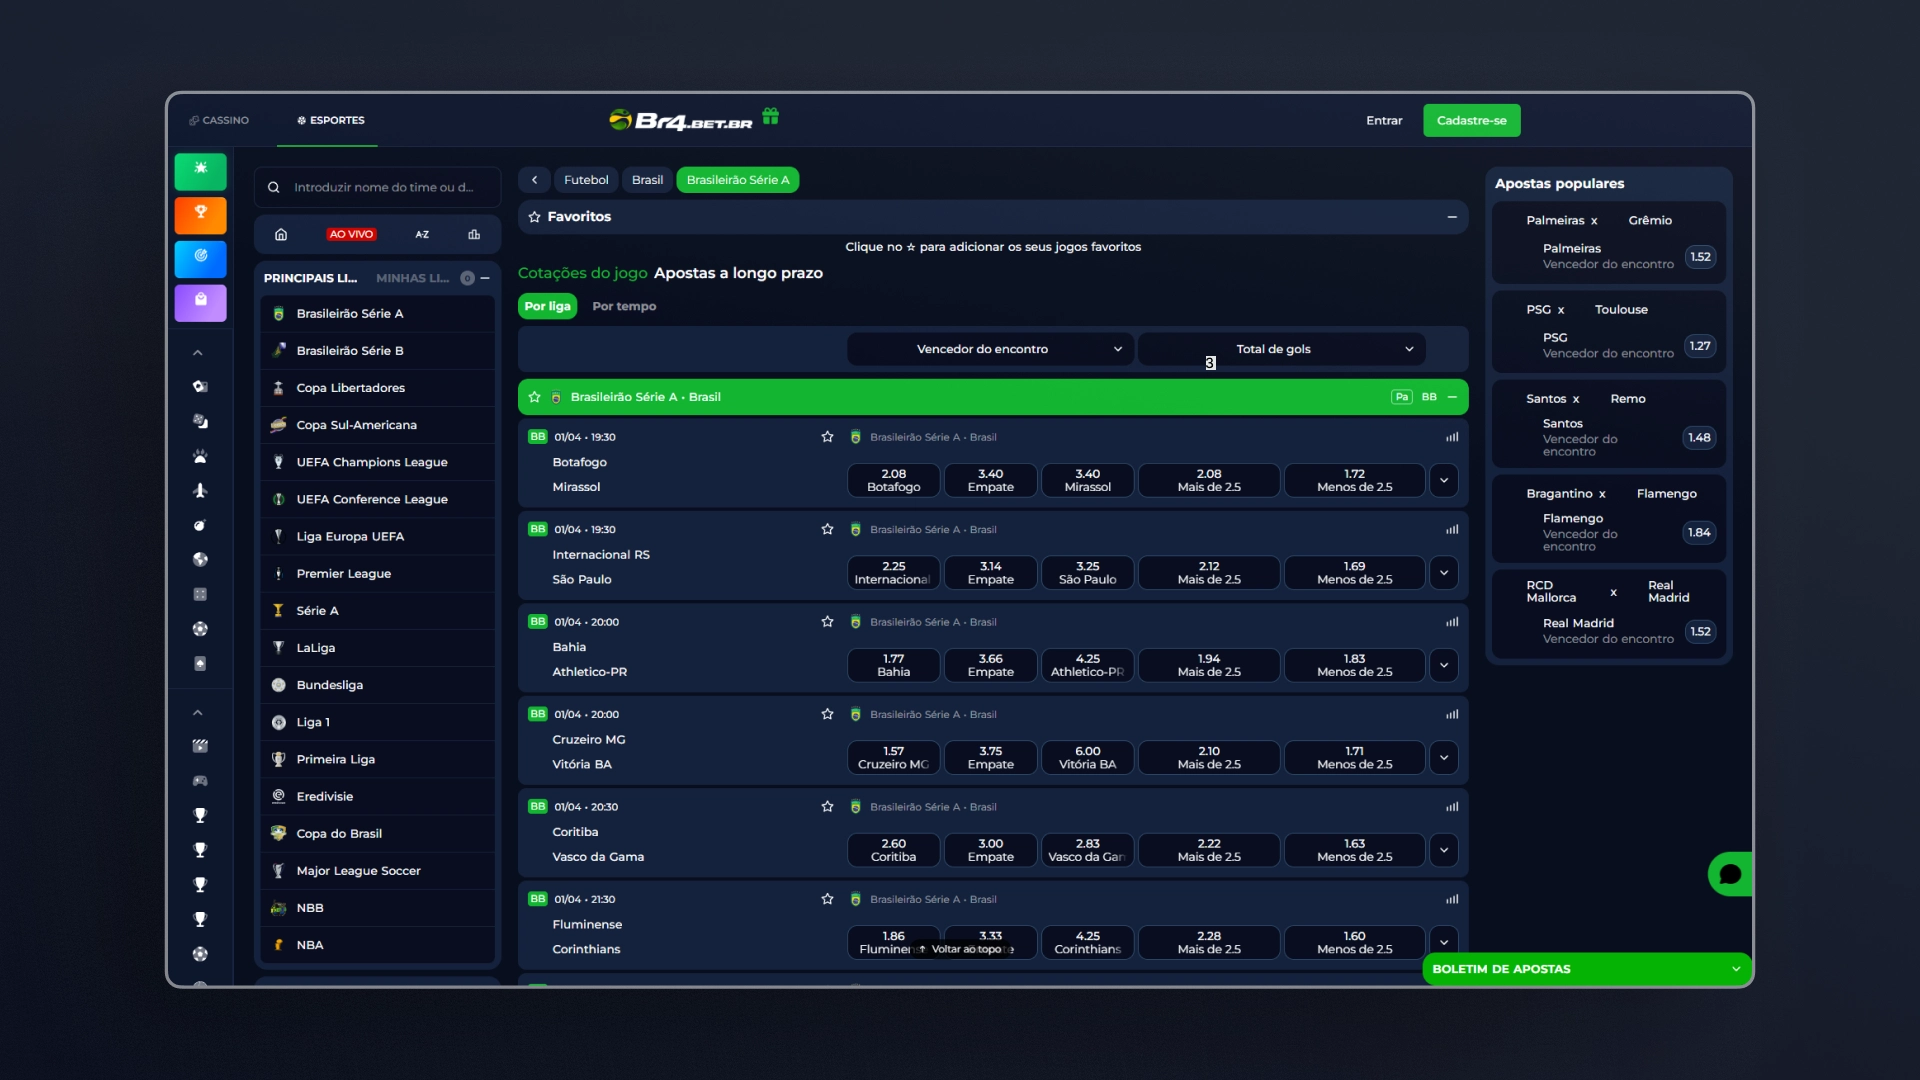Click the Pa badge in league header
This screenshot has height=1080, width=1920.
pyautogui.click(x=1402, y=397)
